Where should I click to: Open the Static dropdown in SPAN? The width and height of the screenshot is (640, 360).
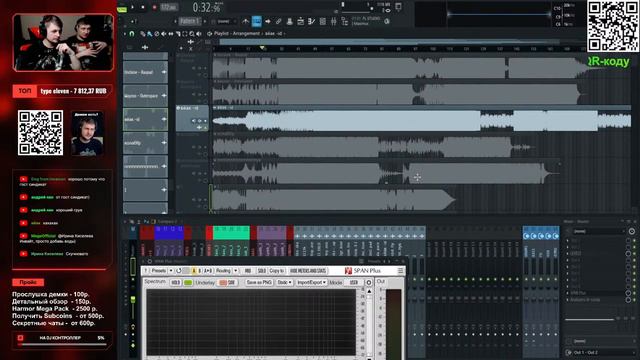point(284,282)
